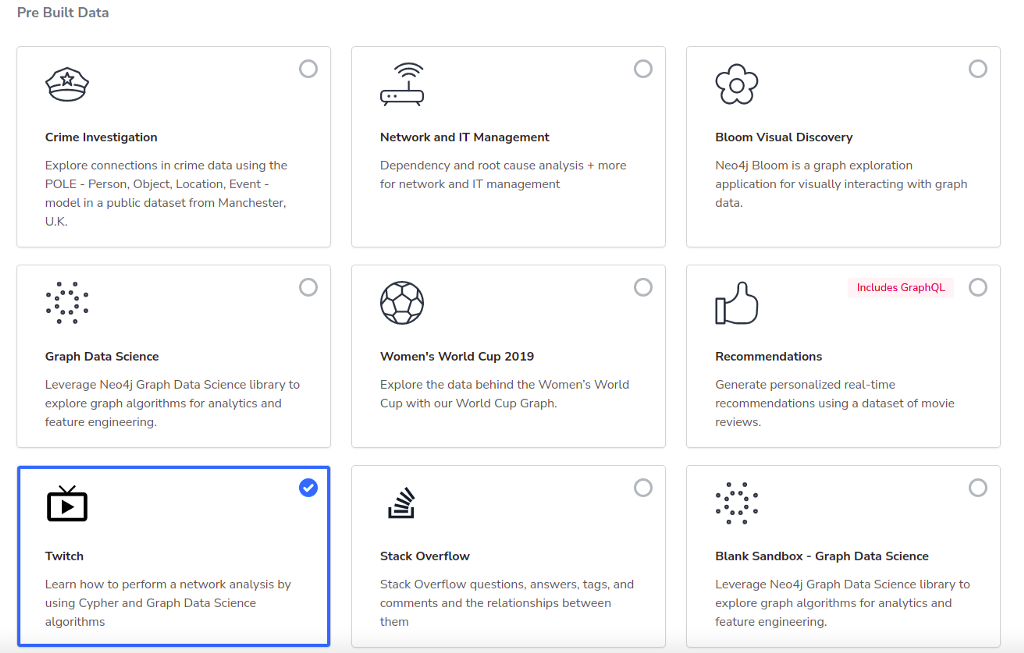The width and height of the screenshot is (1024, 653).
Task: Select the Crime Investigation radio button
Action: click(308, 69)
